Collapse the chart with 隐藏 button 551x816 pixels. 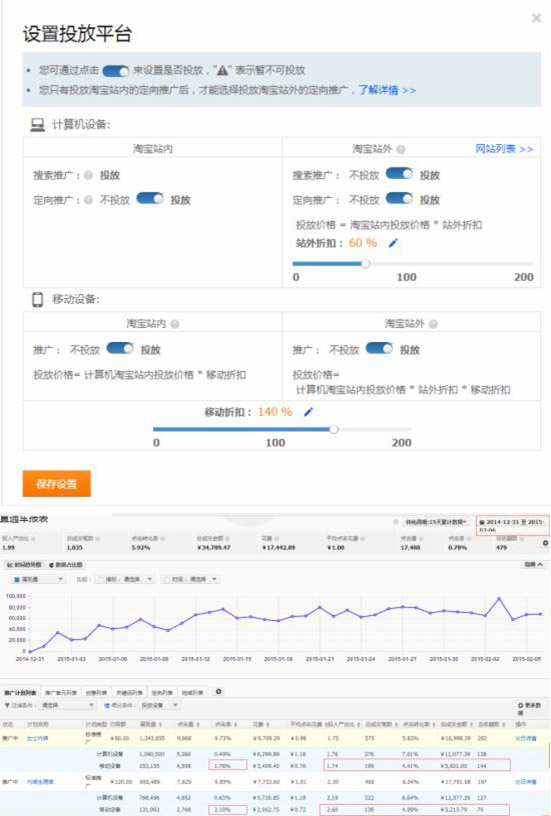533,565
